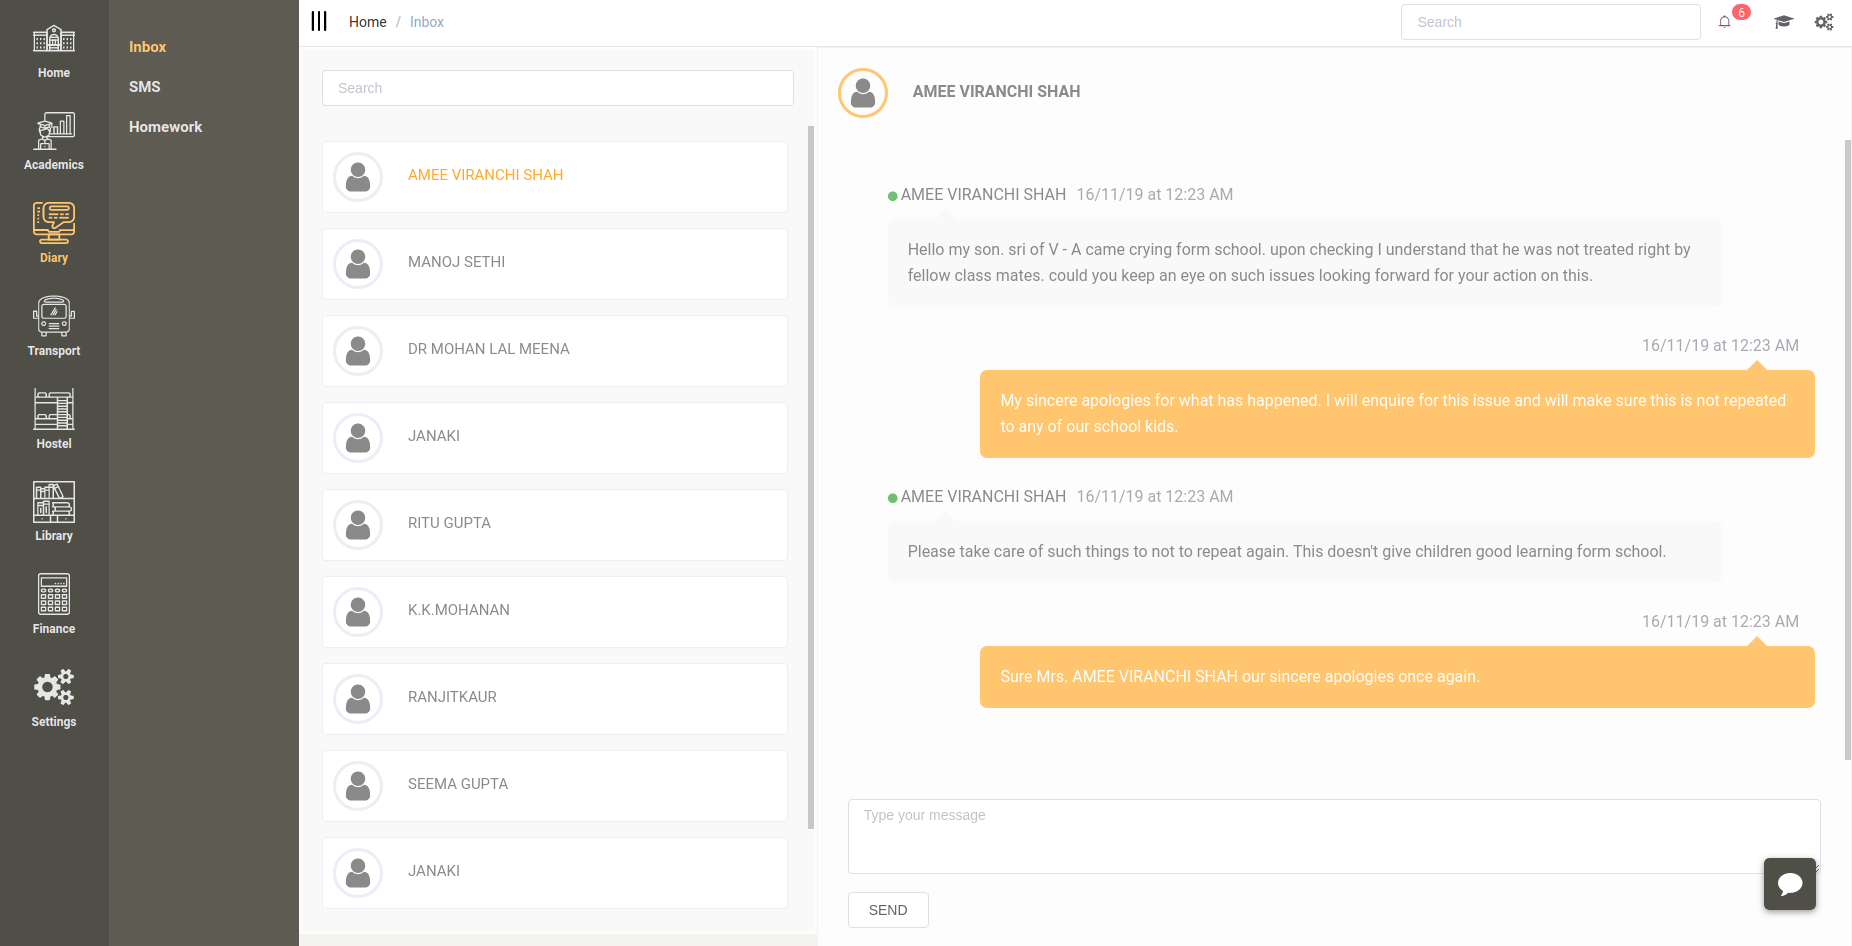Click the Home breadcrumb link
The image size is (1852, 946).
point(367,22)
